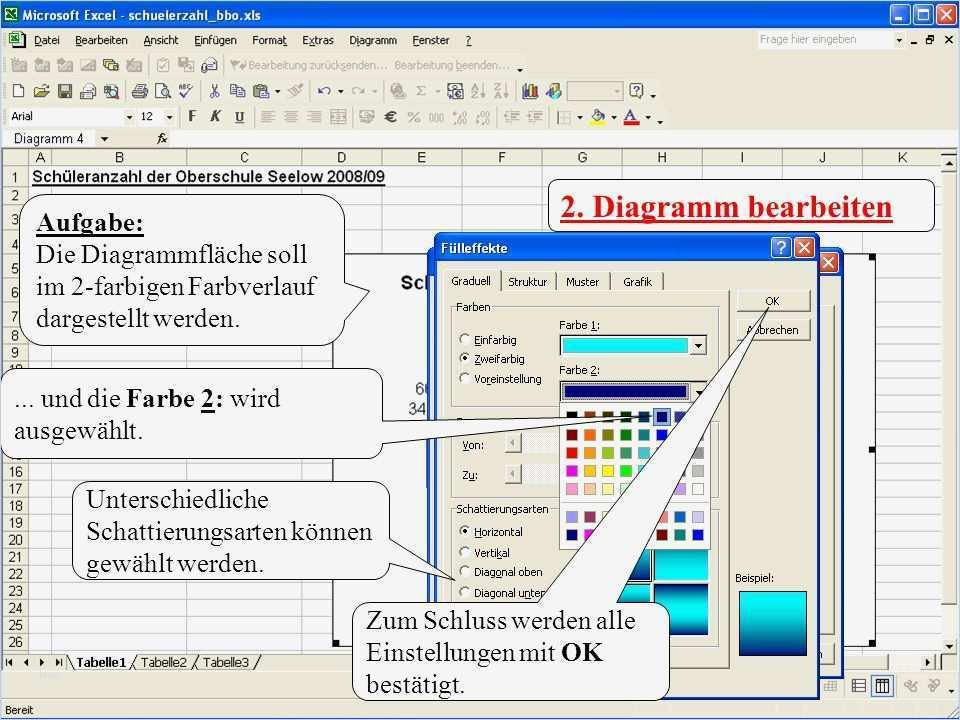The height and width of the screenshot is (720, 960).
Task: Select the Voreinstellung radio button
Action: pos(464,378)
